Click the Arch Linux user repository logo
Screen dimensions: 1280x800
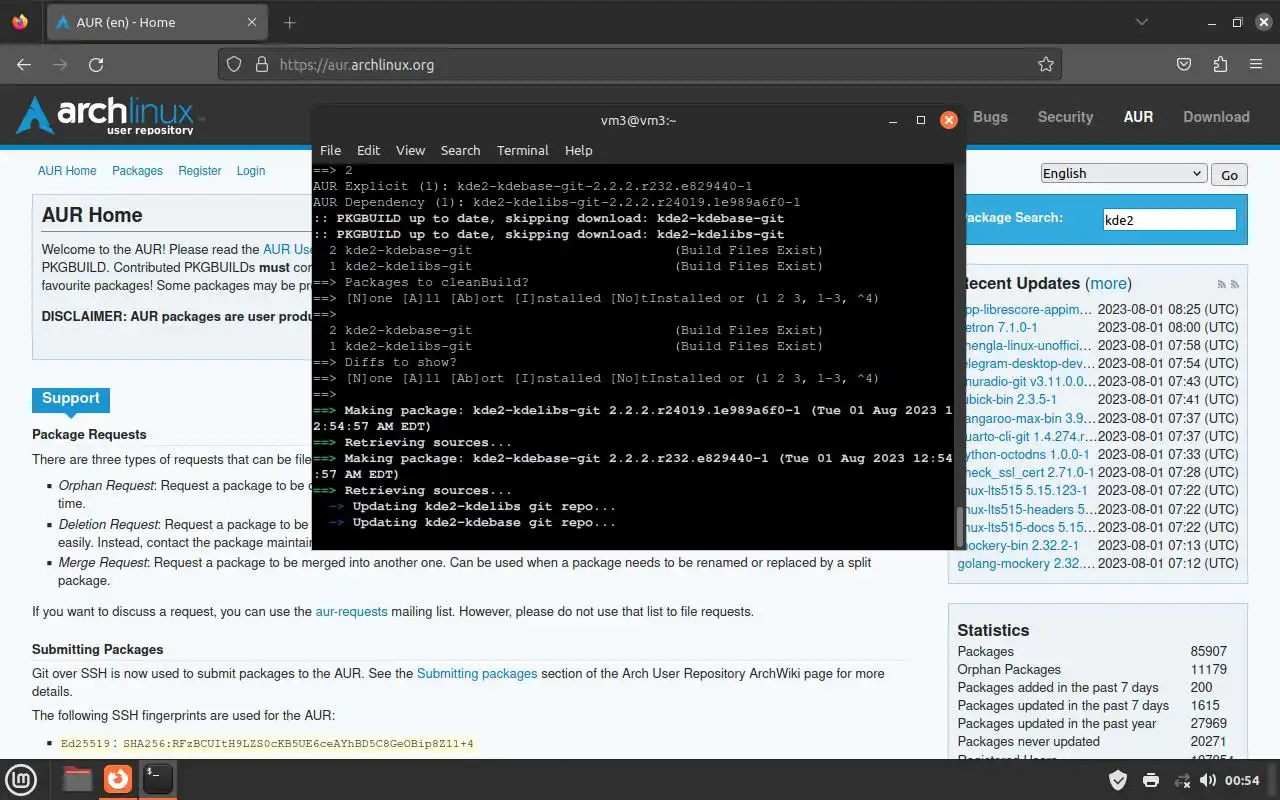[110, 116]
